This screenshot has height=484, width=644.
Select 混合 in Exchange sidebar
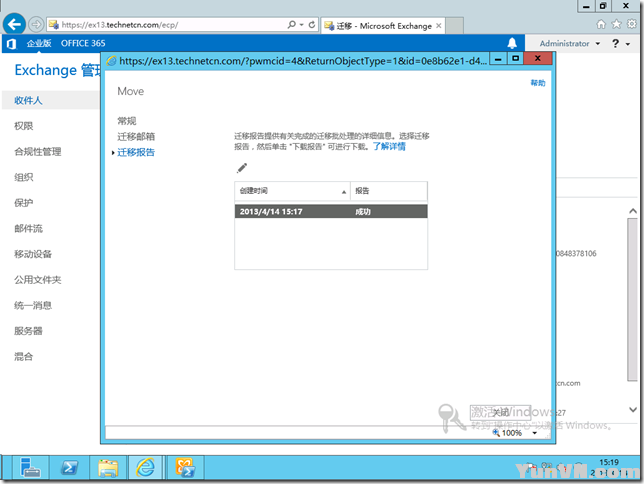pyautogui.click(x=23, y=357)
